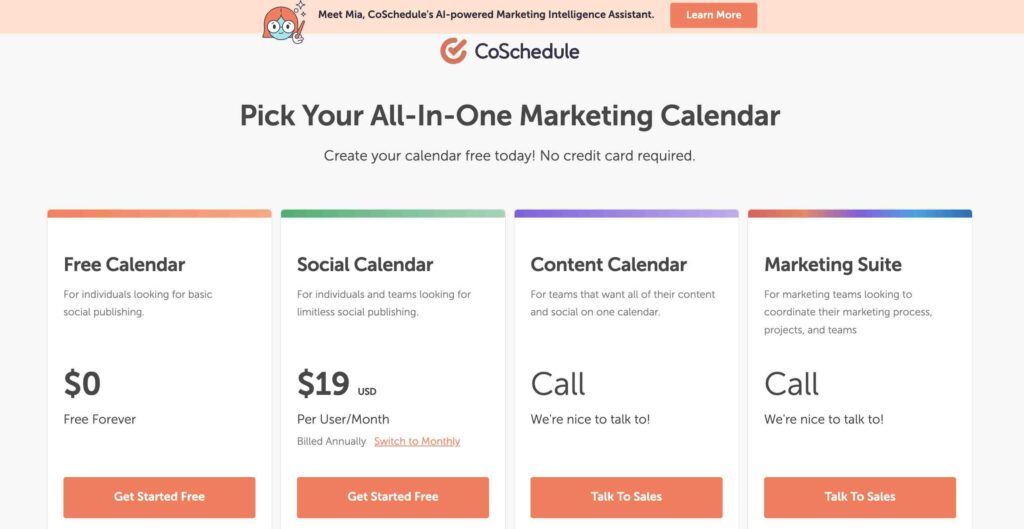Image resolution: width=1024 pixels, height=529 pixels.
Task: Toggle billing via Switch to Monthly link
Action: (x=417, y=441)
